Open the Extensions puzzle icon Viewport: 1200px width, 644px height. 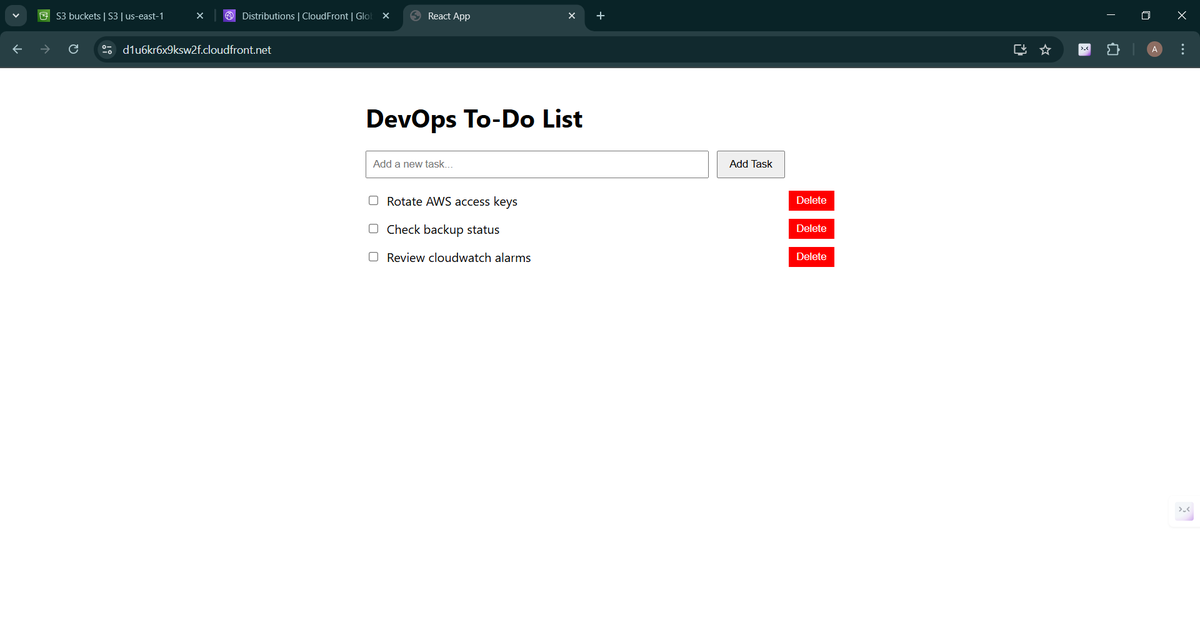tap(1113, 50)
